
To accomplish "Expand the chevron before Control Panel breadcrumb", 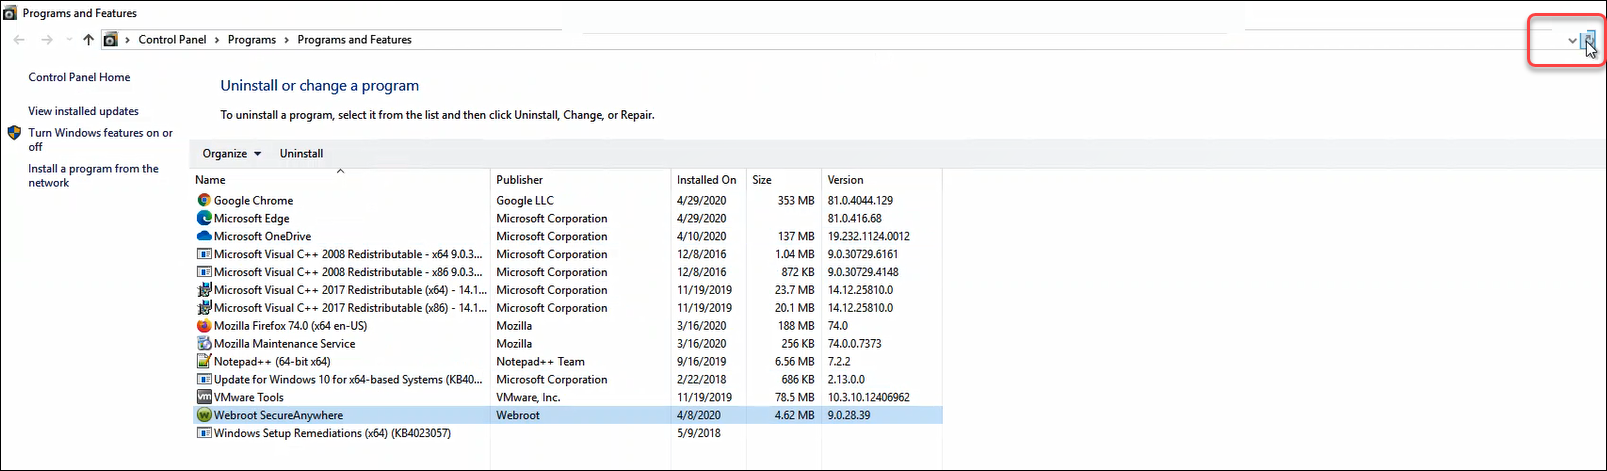I will click(128, 40).
